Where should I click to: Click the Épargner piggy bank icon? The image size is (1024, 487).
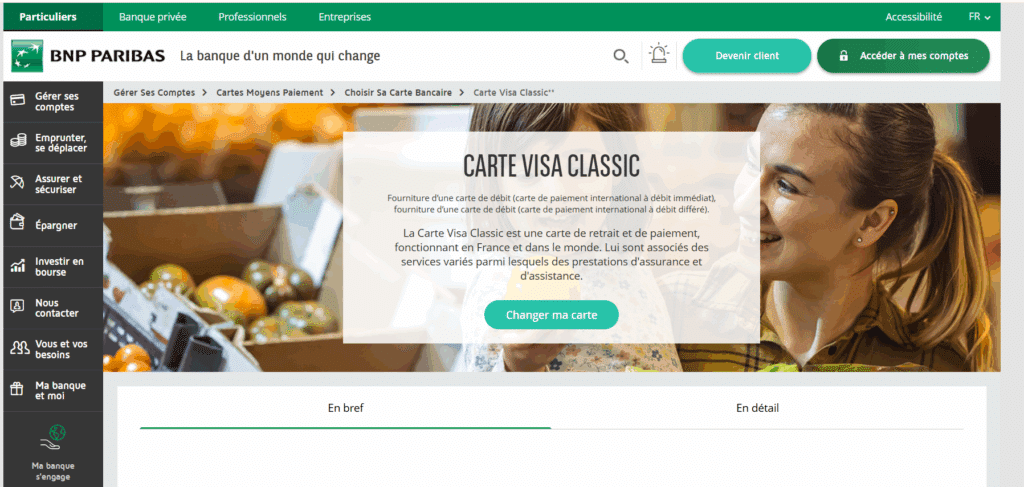(x=18, y=225)
